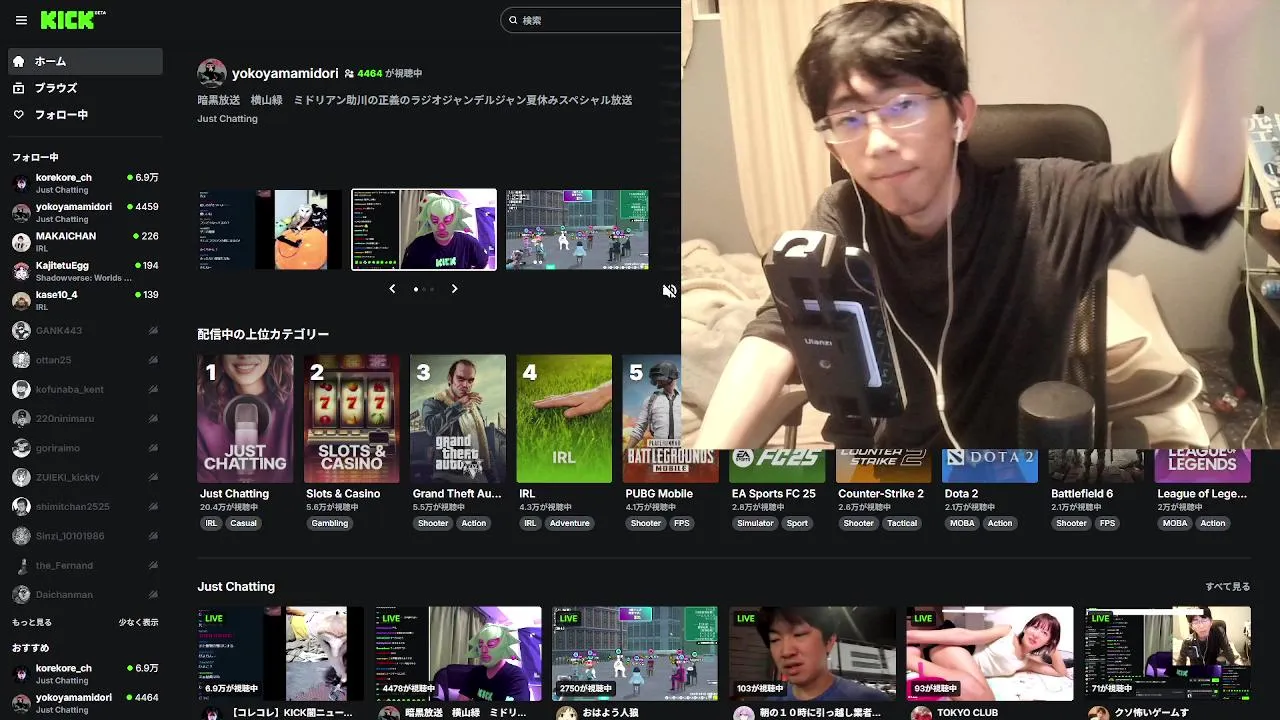1280x720 pixels.
Task: Go to next carousel slide arrow
Action: [454, 289]
